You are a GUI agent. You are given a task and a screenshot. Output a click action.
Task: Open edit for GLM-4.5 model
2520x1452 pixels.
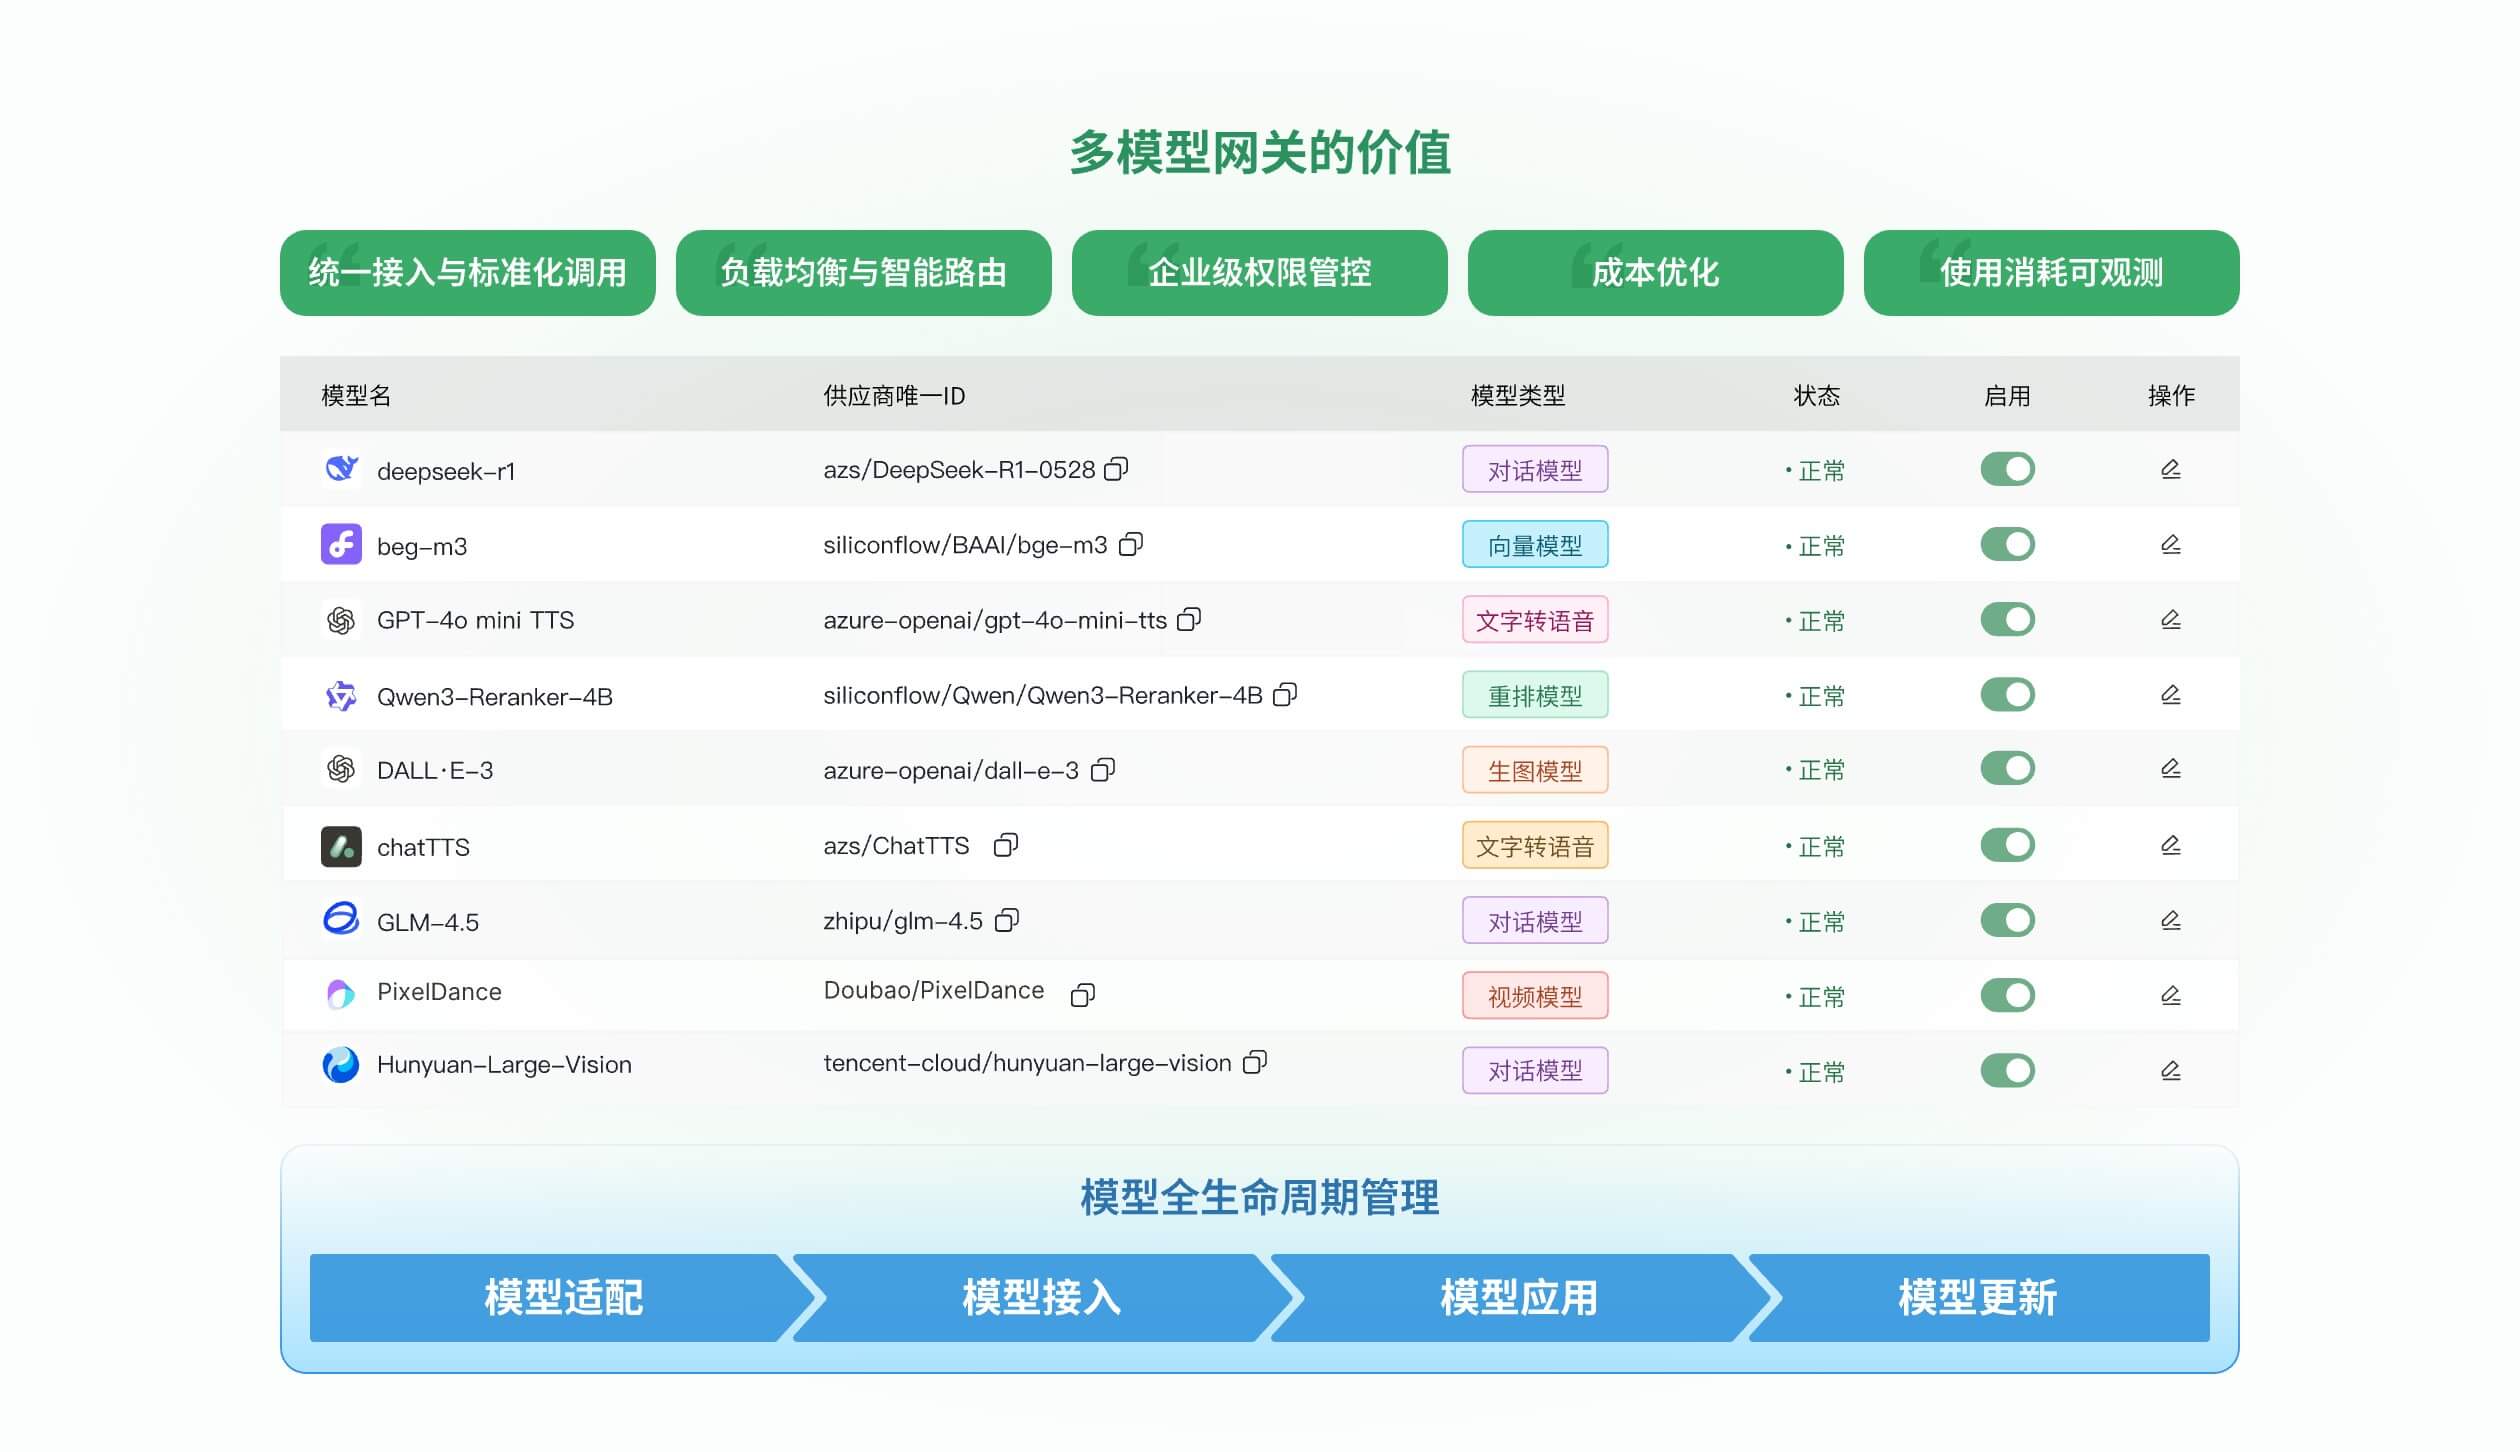2170,920
